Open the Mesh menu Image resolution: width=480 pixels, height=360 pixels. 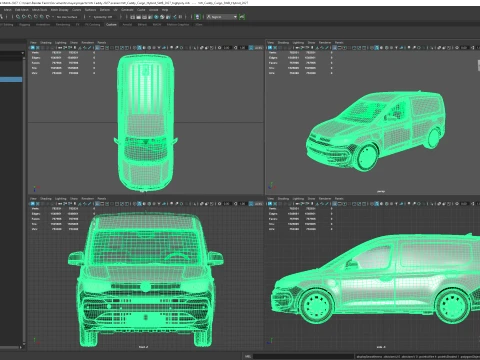8,10
